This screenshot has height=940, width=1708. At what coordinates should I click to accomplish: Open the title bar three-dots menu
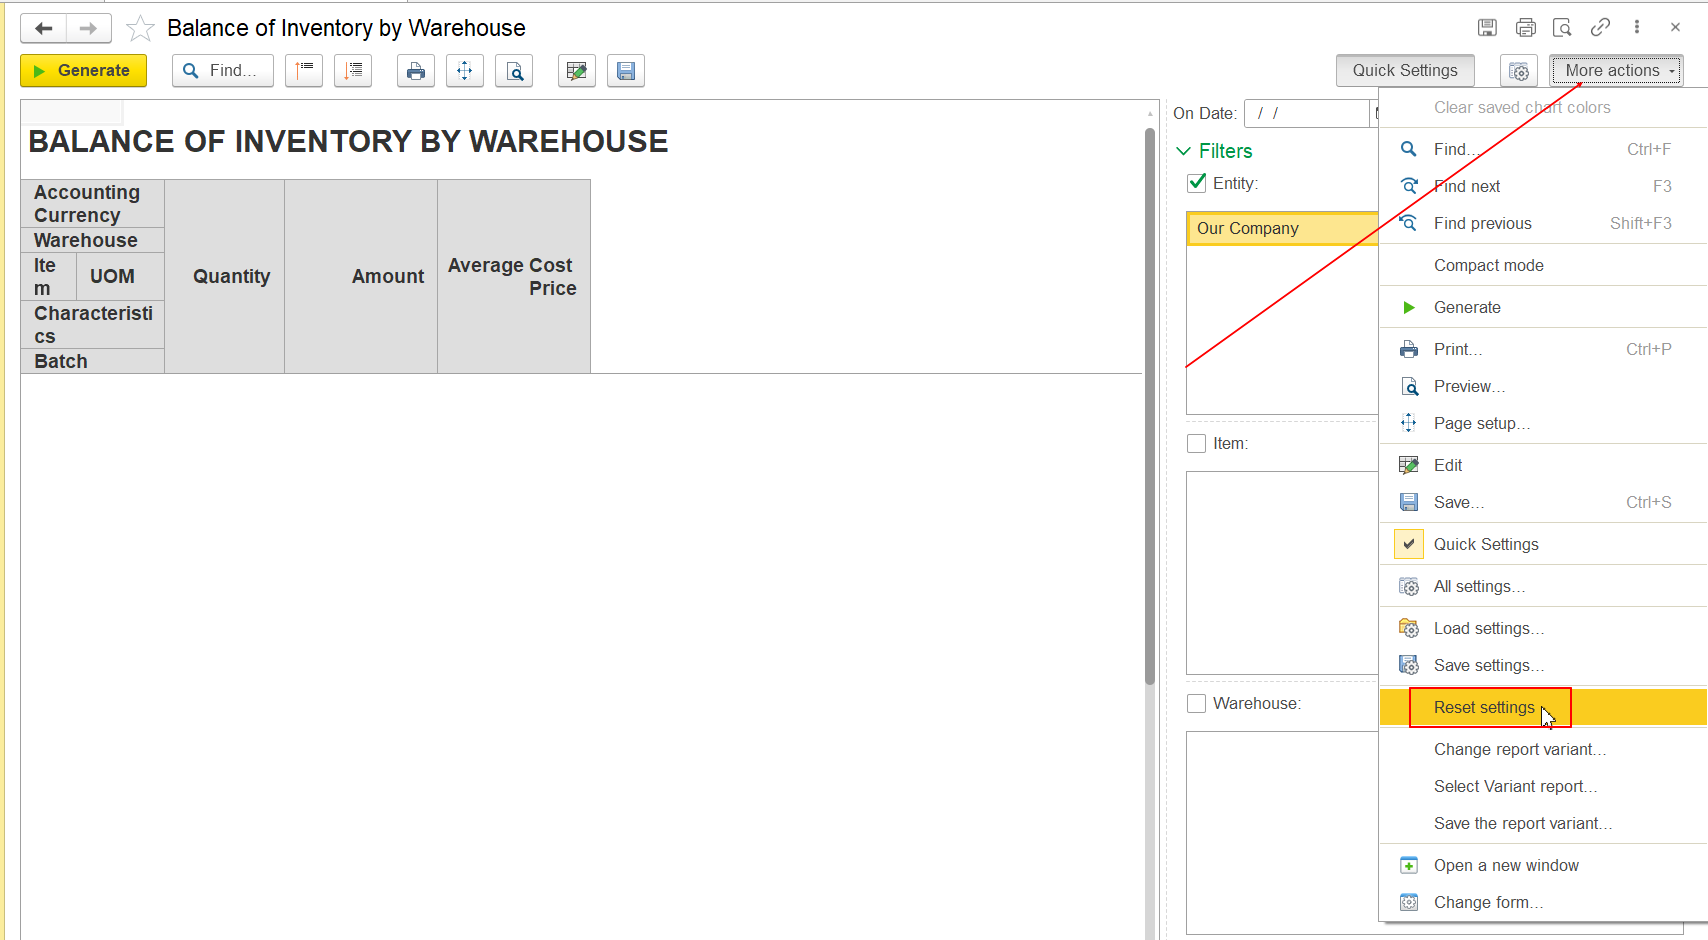click(x=1637, y=28)
